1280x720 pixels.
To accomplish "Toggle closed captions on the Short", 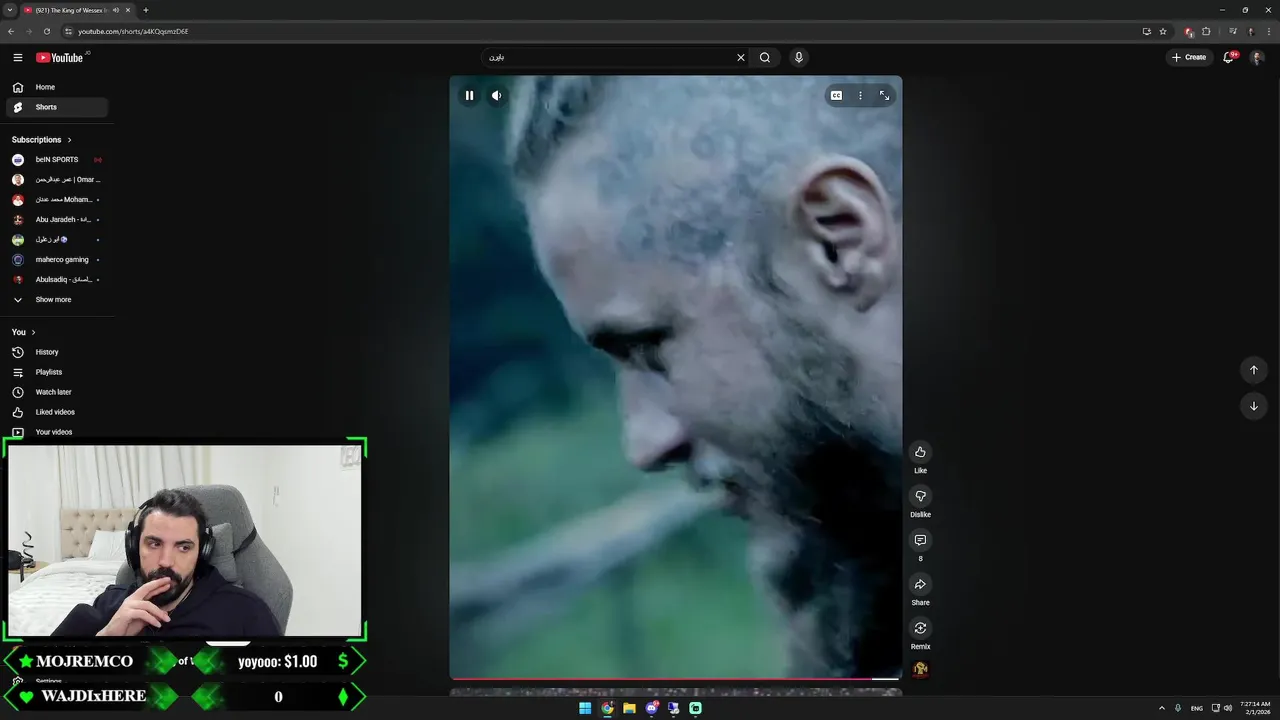I will pos(836,96).
